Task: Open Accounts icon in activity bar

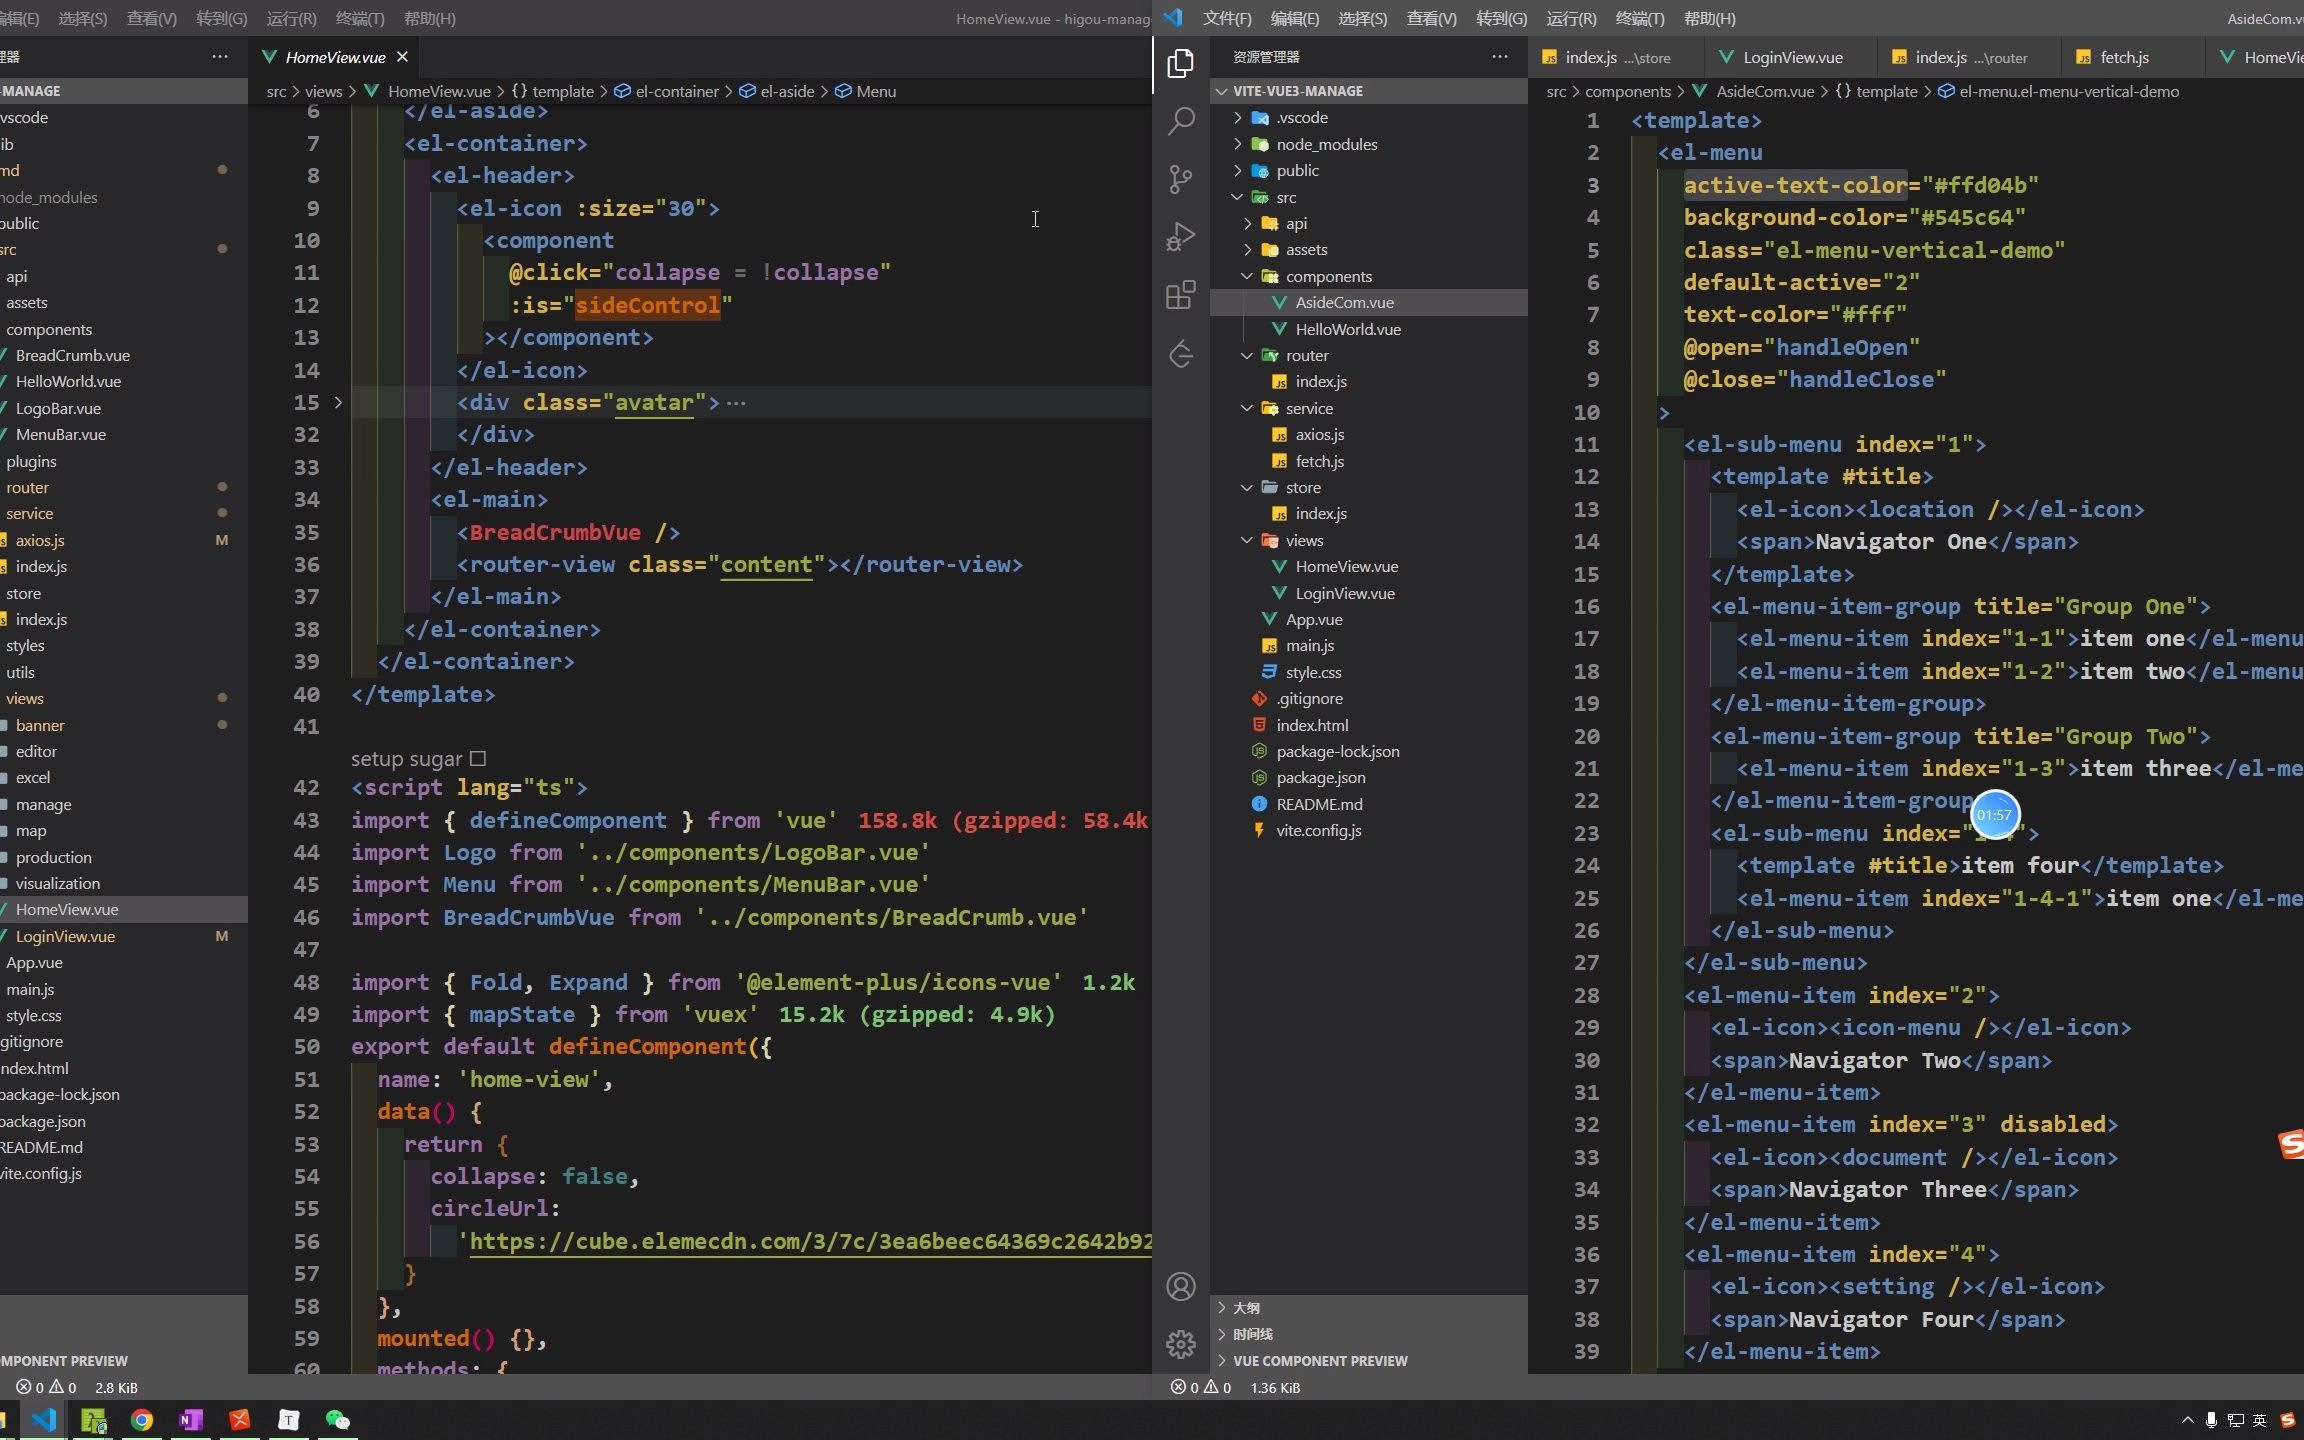Action: 1181,1286
